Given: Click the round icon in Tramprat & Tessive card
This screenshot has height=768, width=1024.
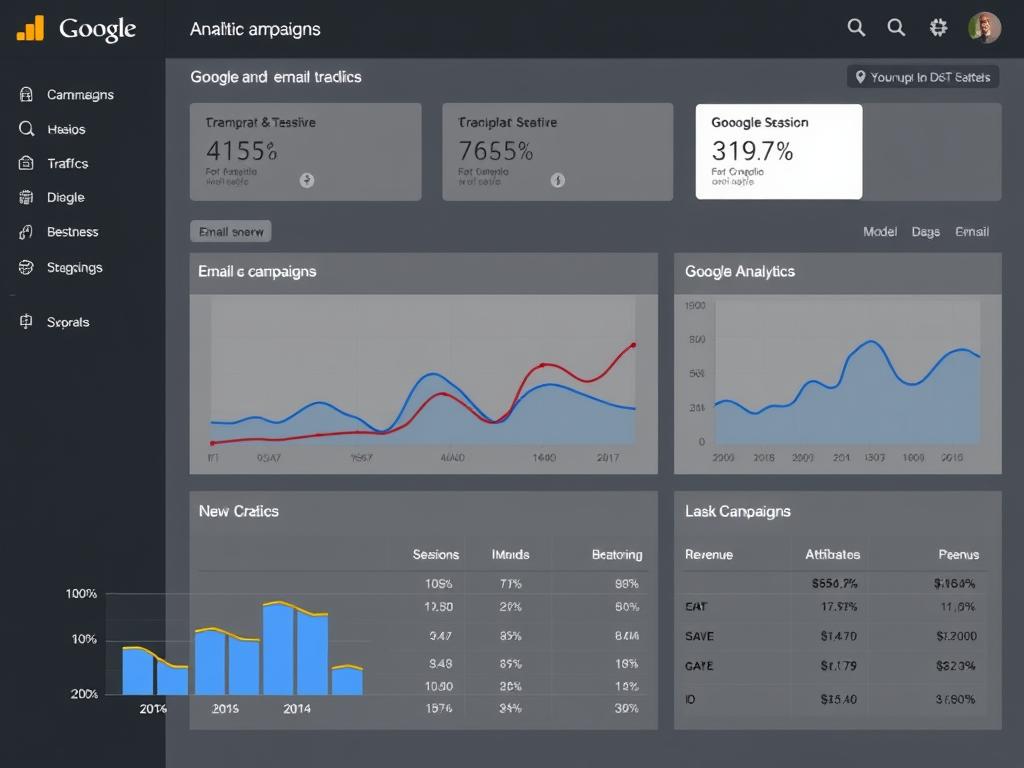Looking at the screenshot, I should click(307, 180).
